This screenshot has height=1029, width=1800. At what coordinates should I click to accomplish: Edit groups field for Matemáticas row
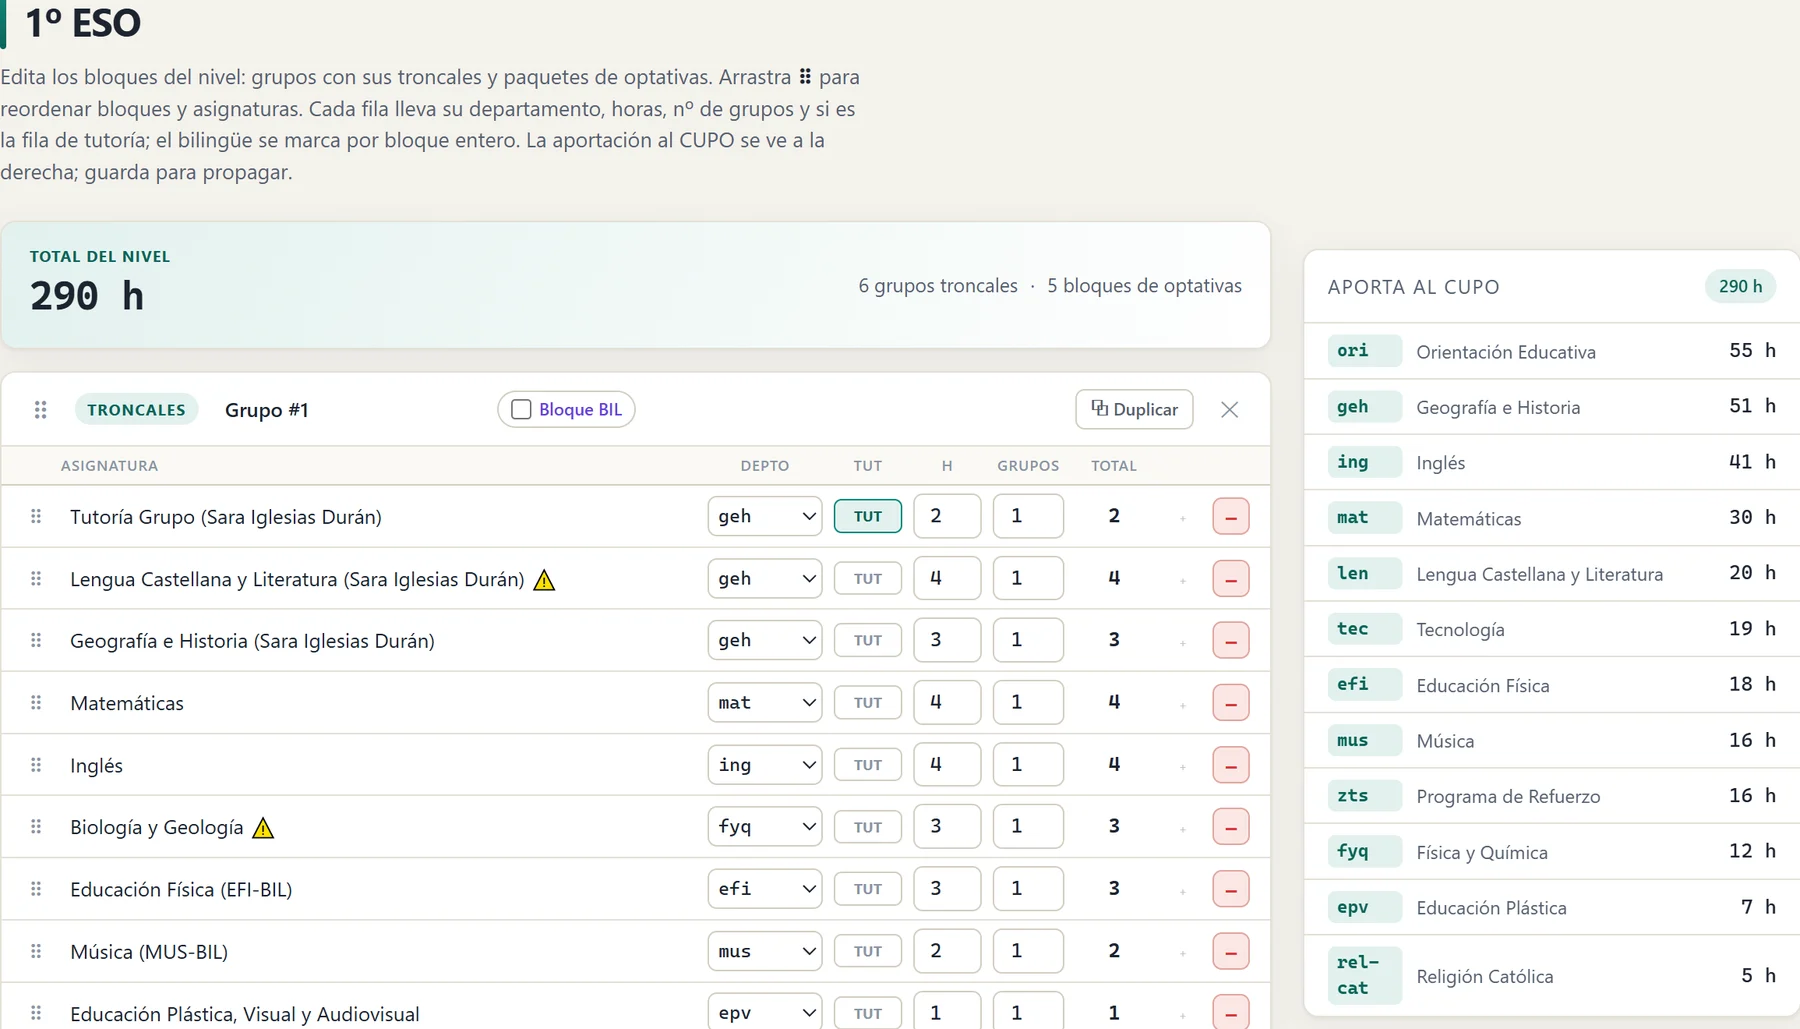click(1028, 702)
